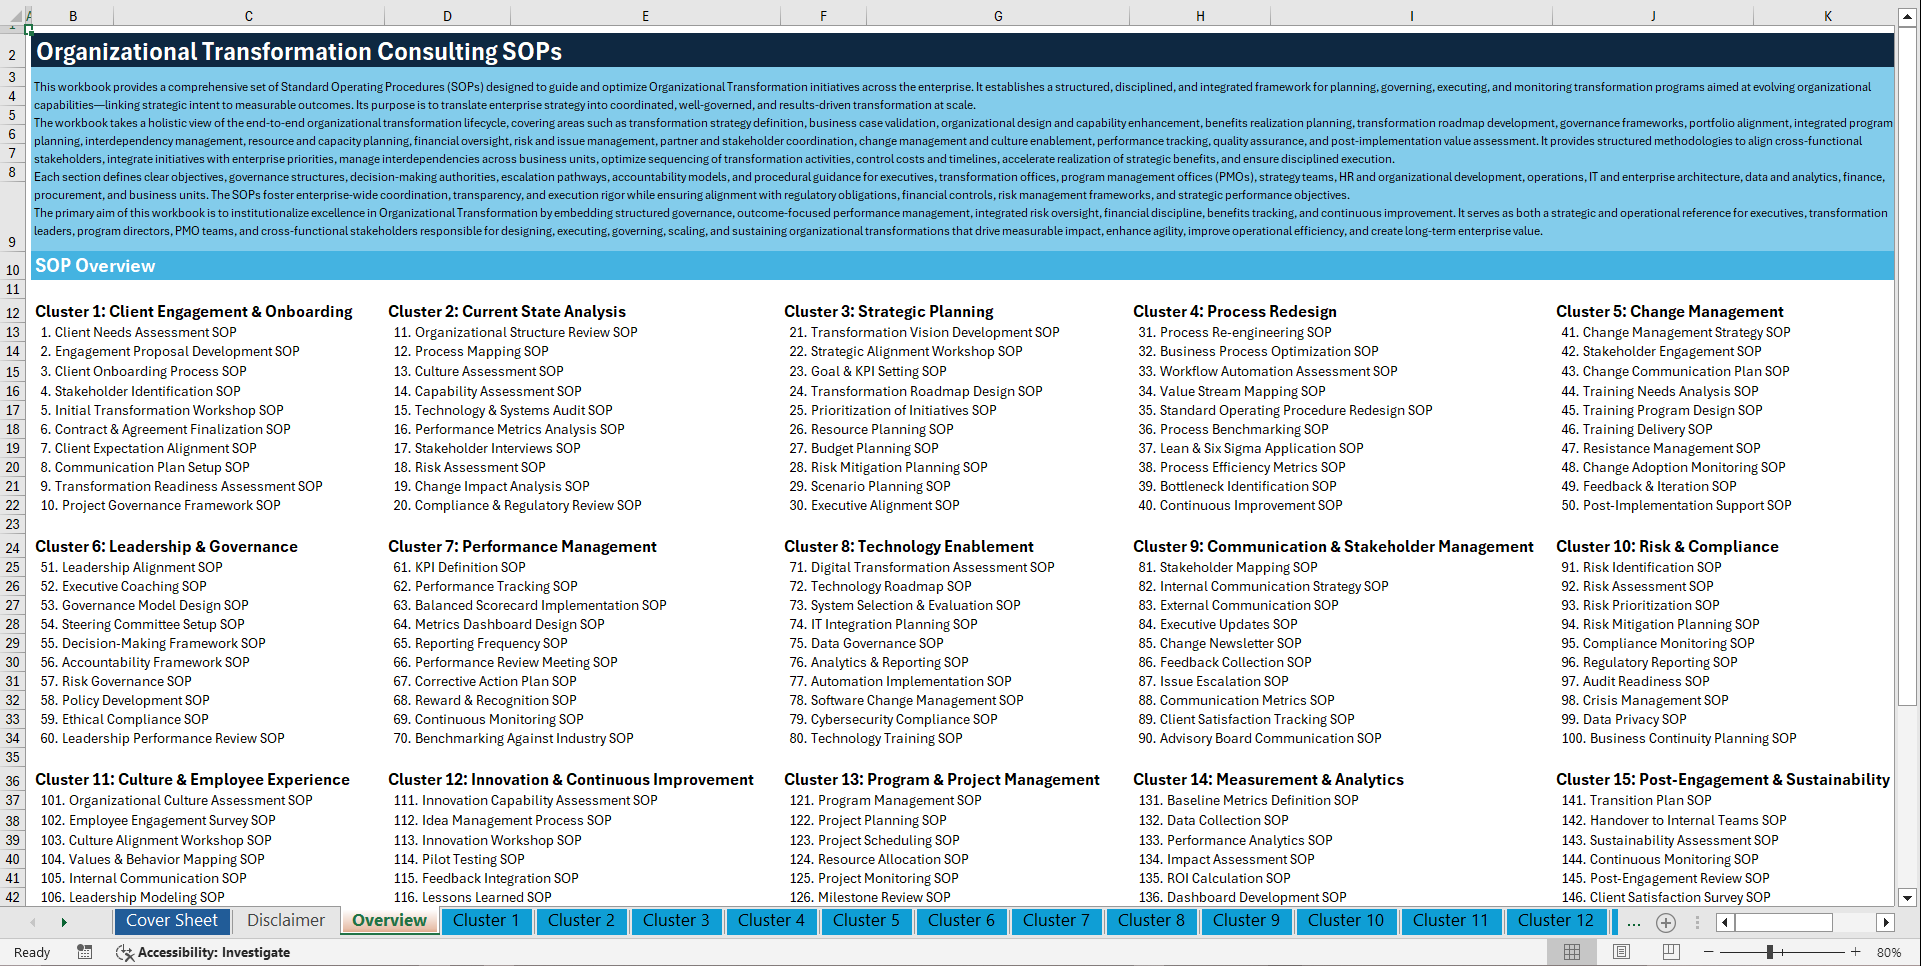Image resolution: width=1921 pixels, height=966 pixels.
Task: Click the next-sheet navigation arrow
Action: 63,921
